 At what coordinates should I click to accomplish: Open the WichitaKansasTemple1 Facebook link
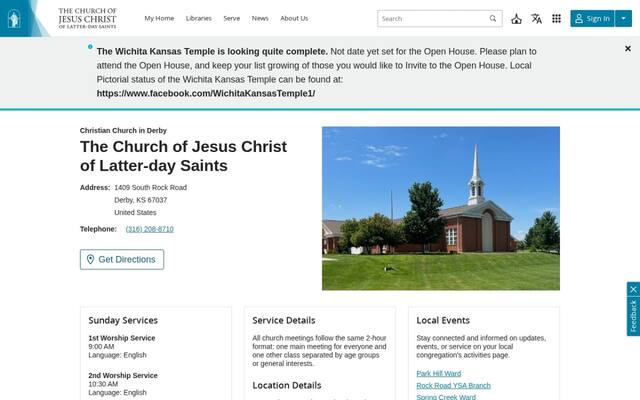[206, 93]
